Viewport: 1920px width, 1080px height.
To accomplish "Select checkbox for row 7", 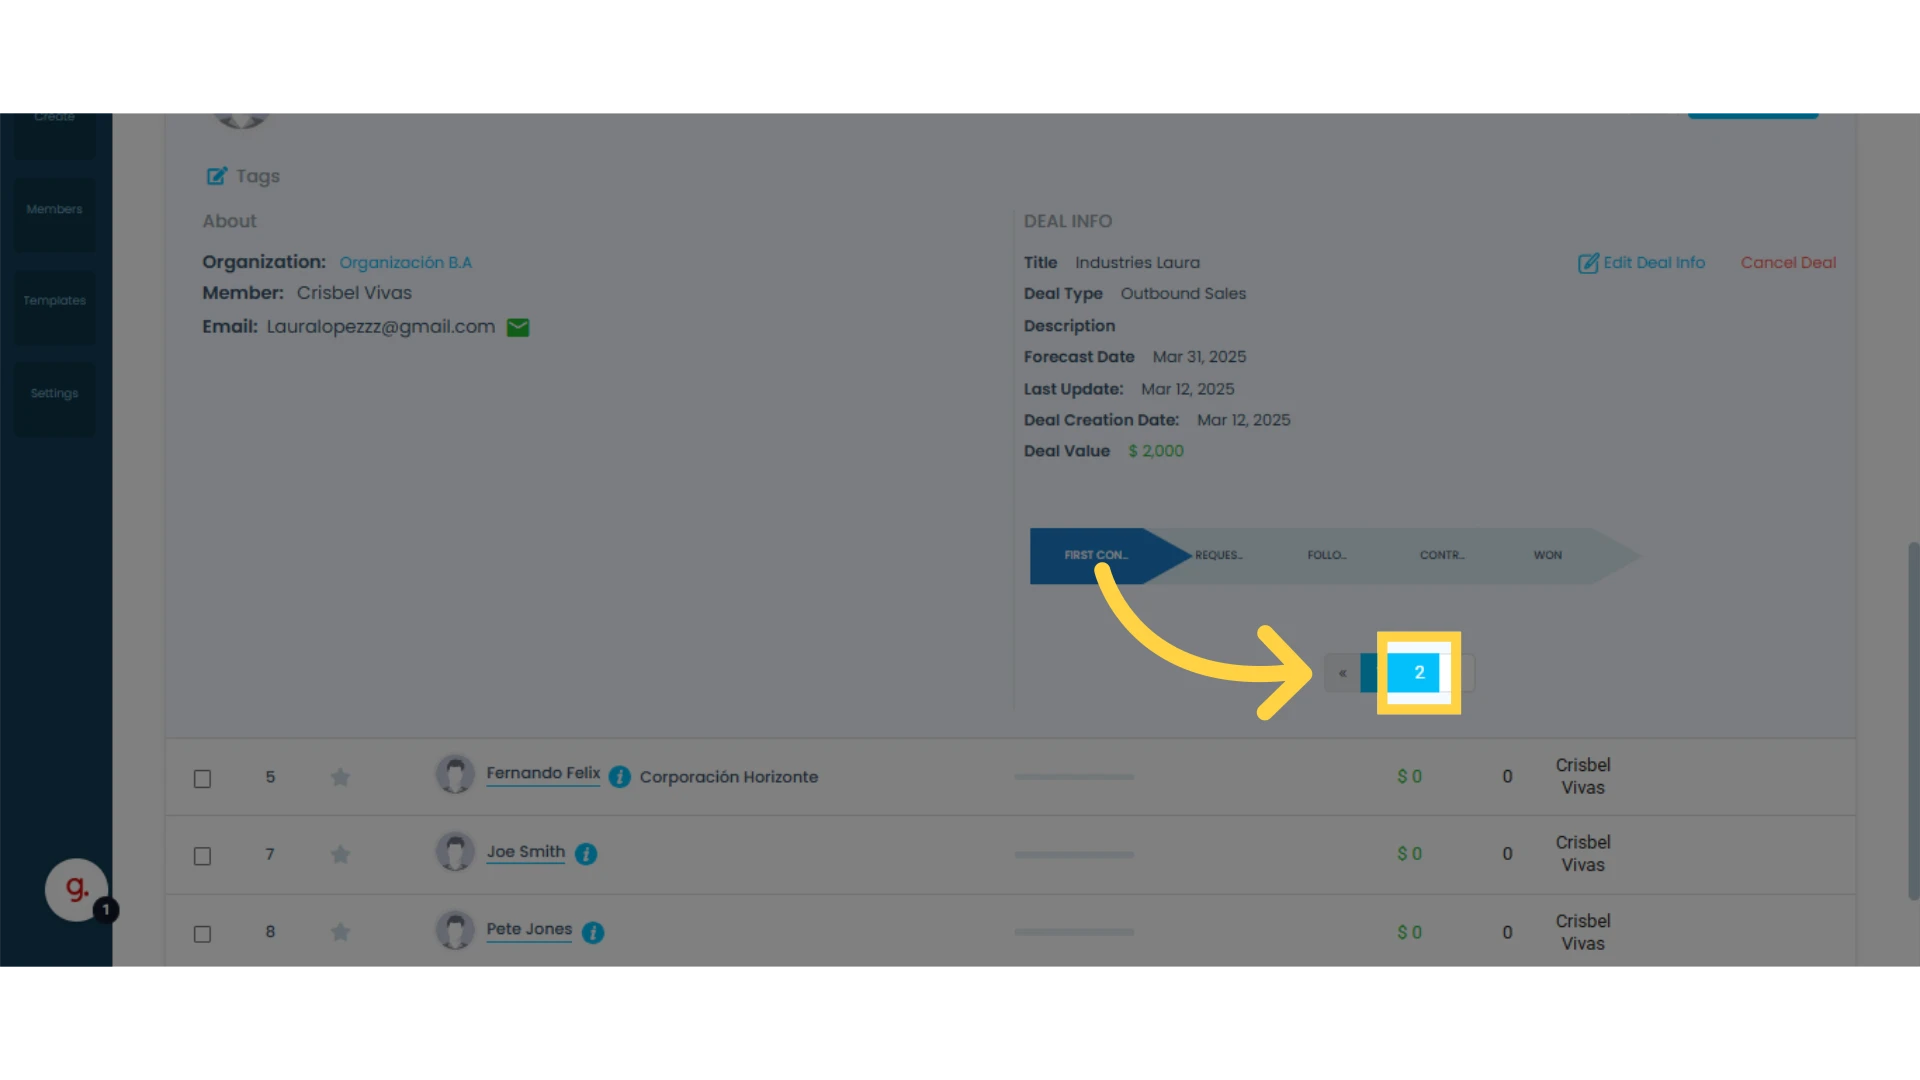I will coord(202,856).
